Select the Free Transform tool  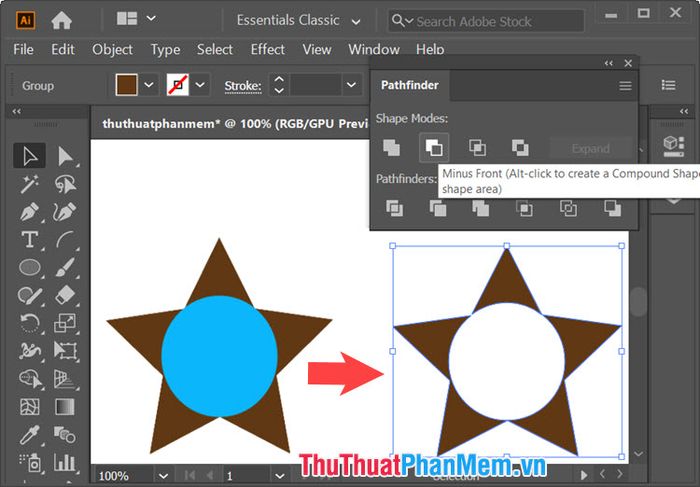pos(65,350)
